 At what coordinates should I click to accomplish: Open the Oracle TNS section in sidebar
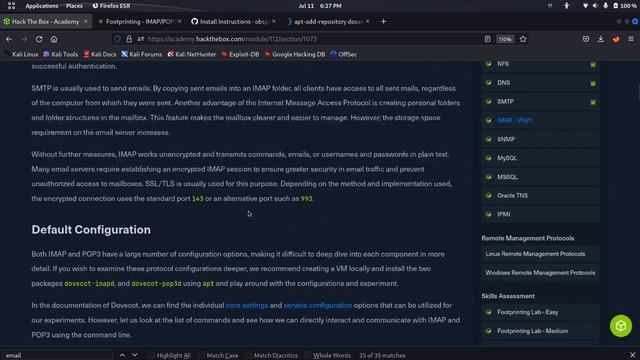tap(540, 196)
